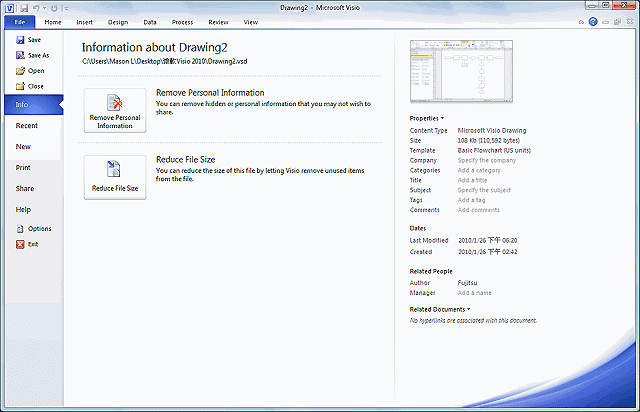Click Reduce File Size button
The height and width of the screenshot is (412, 640).
pyautogui.click(x=115, y=177)
